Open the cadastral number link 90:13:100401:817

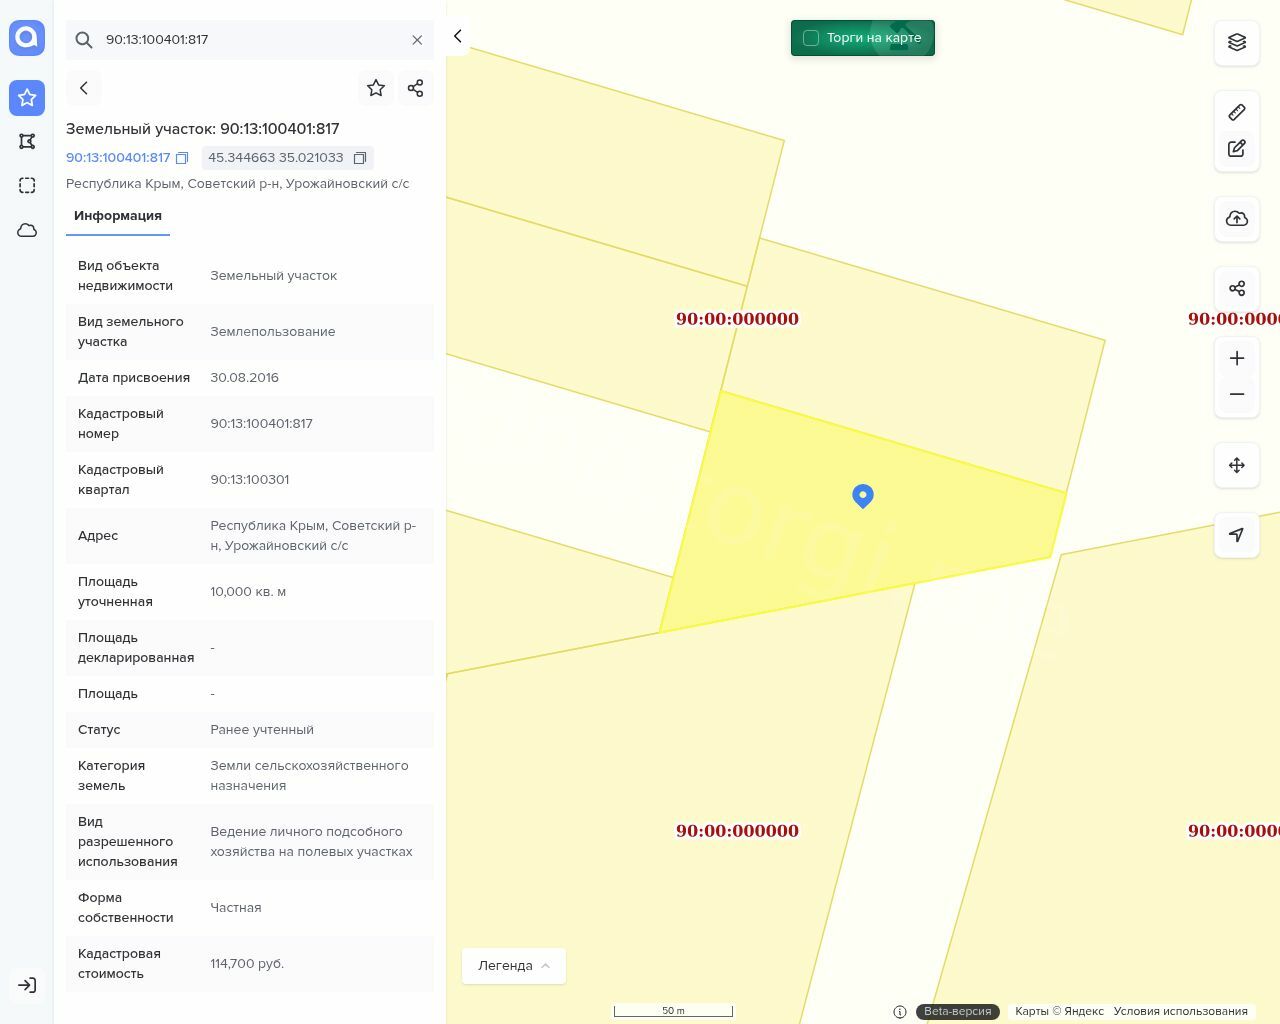tap(118, 158)
